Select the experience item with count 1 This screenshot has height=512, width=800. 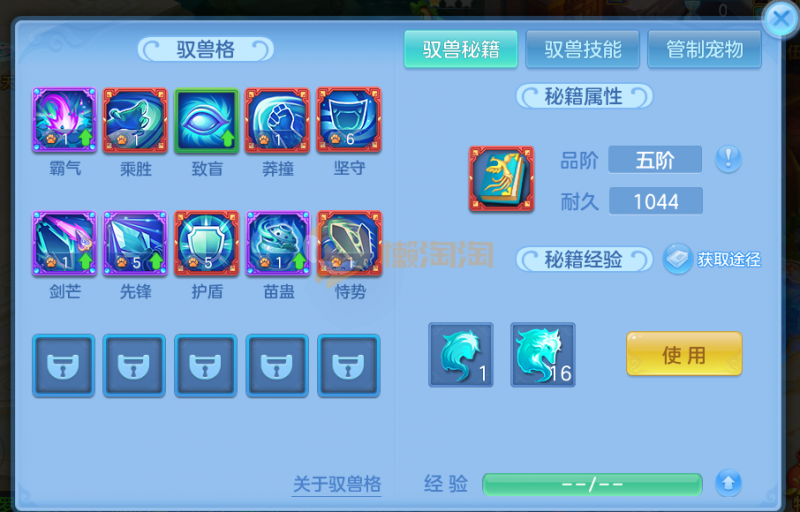tap(461, 354)
